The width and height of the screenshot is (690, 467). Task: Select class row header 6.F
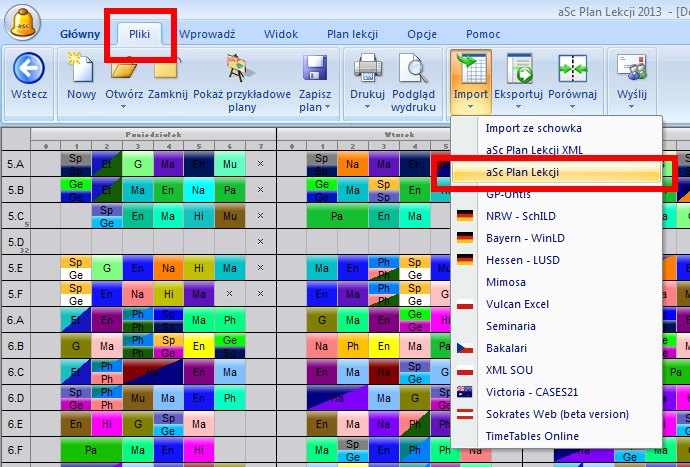(16, 450)
